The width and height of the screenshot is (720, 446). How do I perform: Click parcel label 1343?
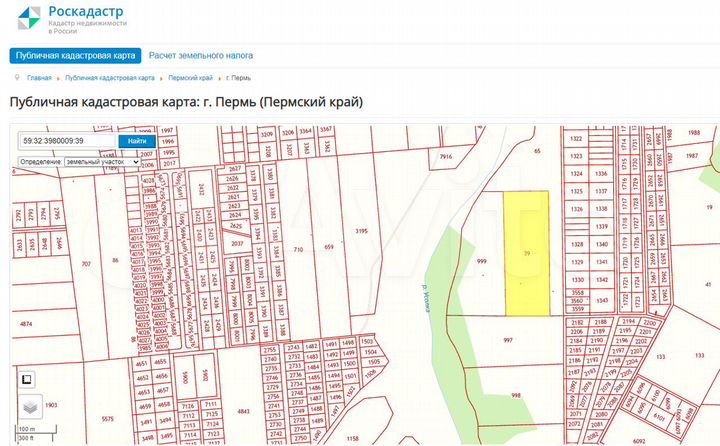(602, 300)
